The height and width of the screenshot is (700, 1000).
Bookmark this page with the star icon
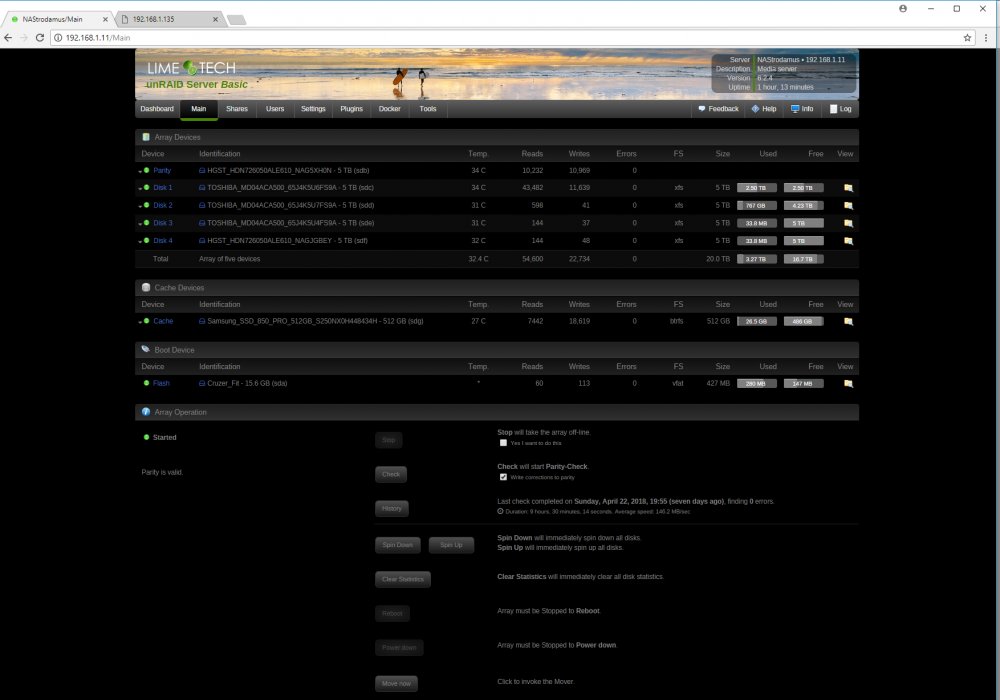pos(967,38)
